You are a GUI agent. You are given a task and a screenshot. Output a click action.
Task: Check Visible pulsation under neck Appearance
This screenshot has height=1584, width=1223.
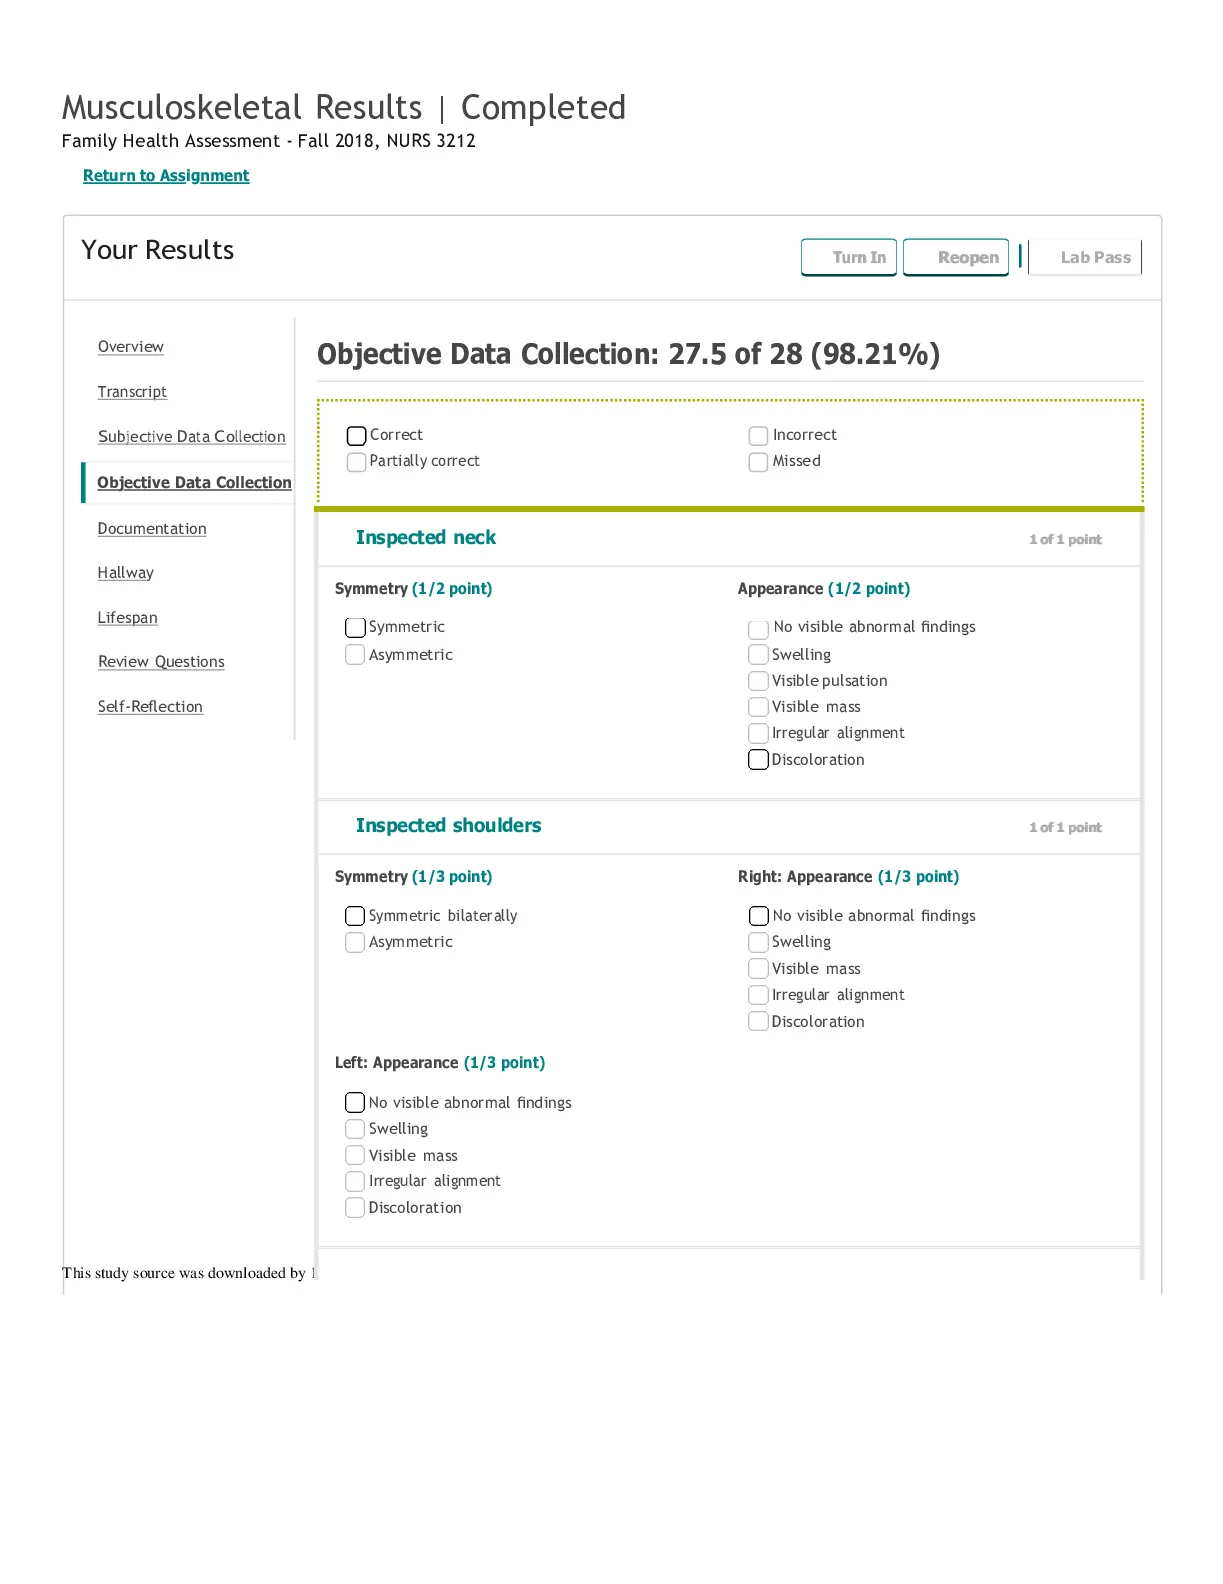758,681
